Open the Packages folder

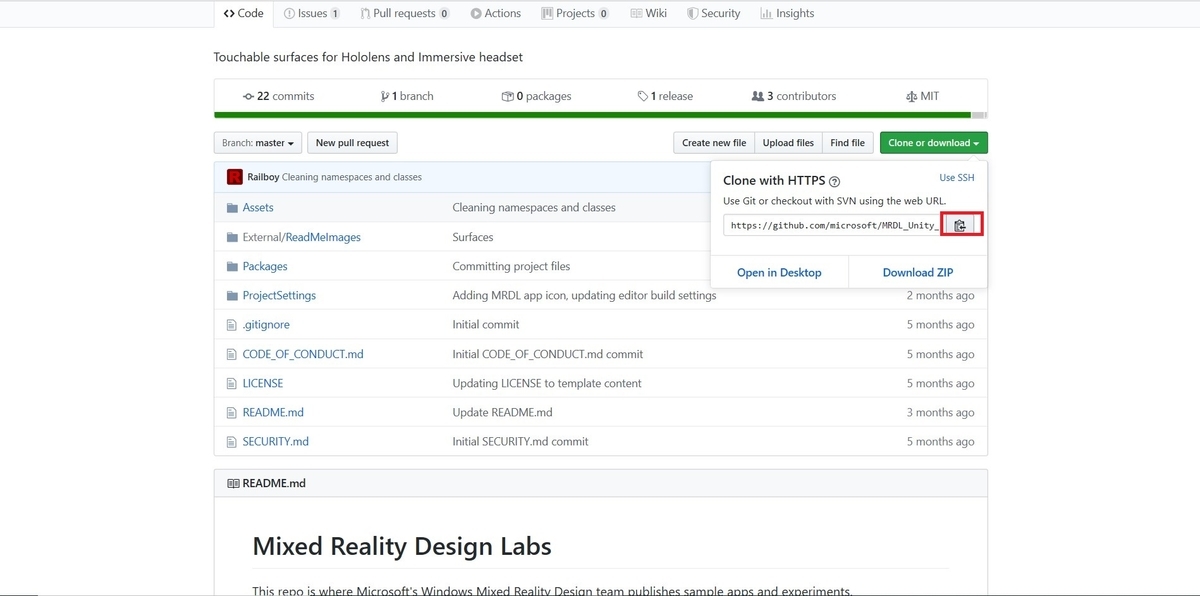pos(265,267)
